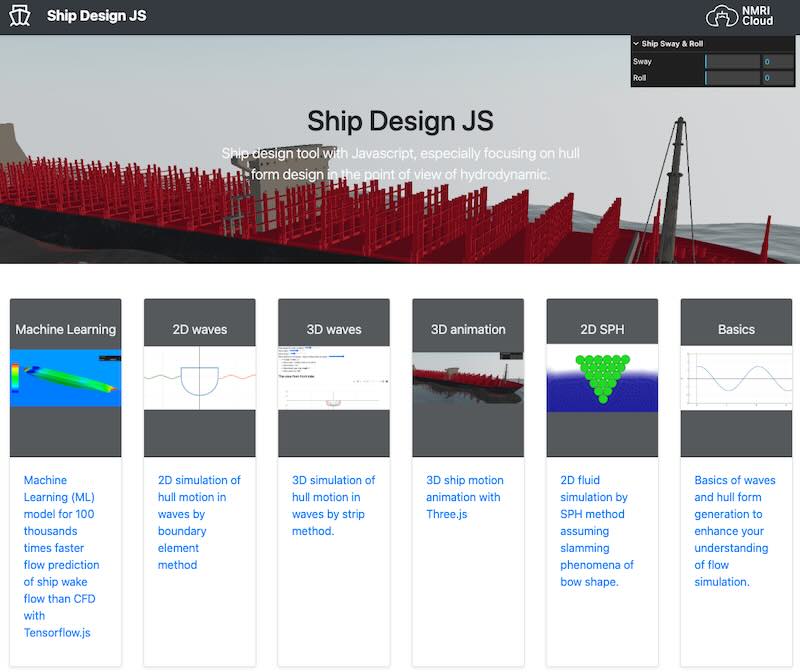800x672 pixels.
Task: Click the 3D simulation by strip method link
Action: click(333, 505)
